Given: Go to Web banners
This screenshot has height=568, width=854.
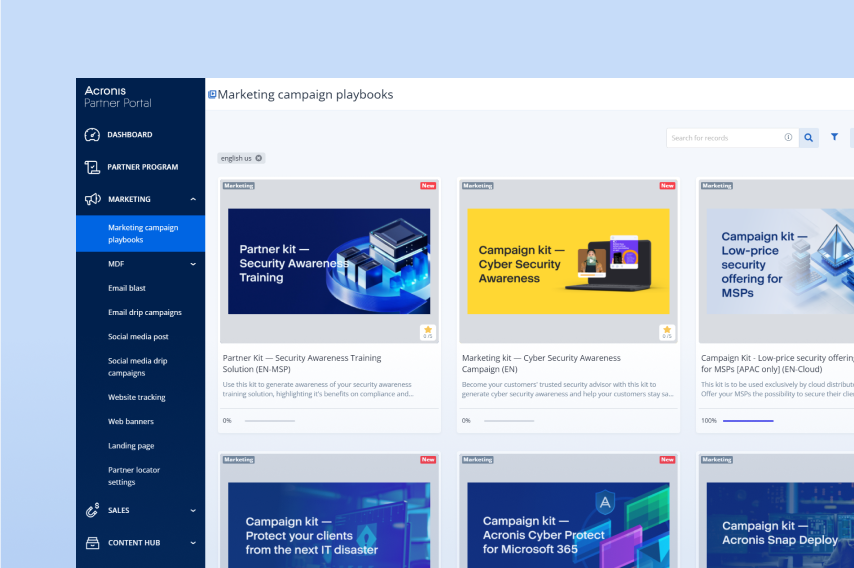Looking at the screenshot, I should (x=131, y=422).
